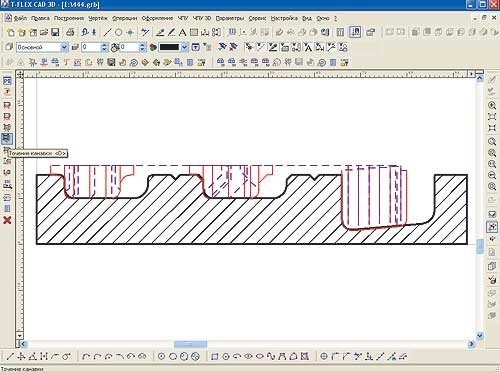Click the black color swatch

tap(170, 47)
